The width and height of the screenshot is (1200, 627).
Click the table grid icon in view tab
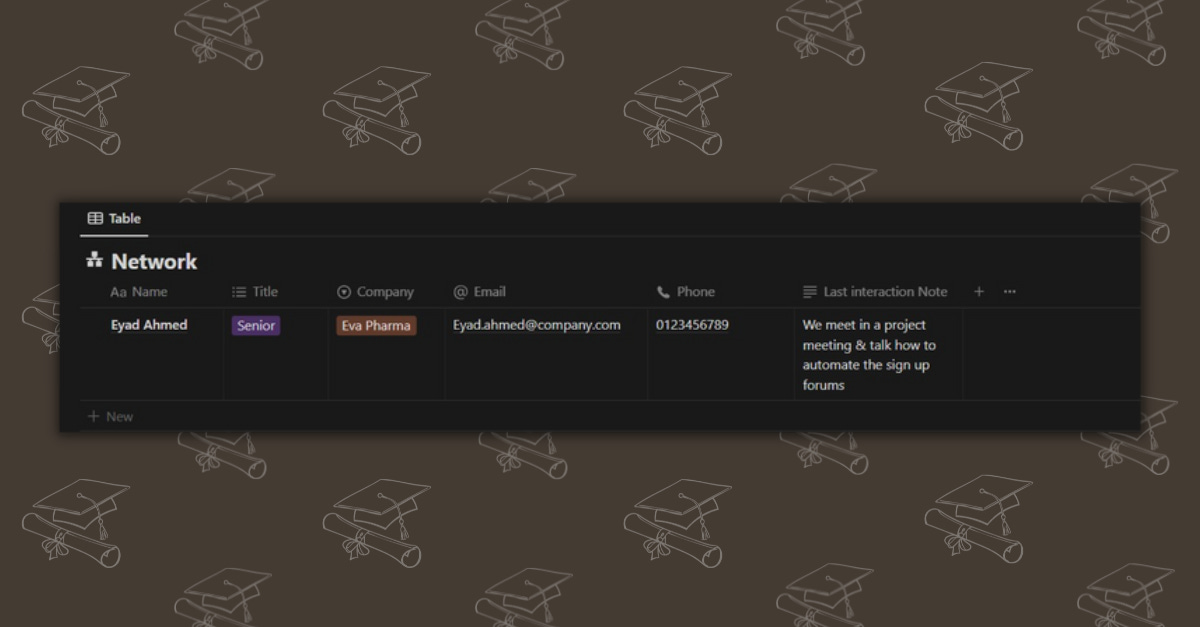click(95, 218)
